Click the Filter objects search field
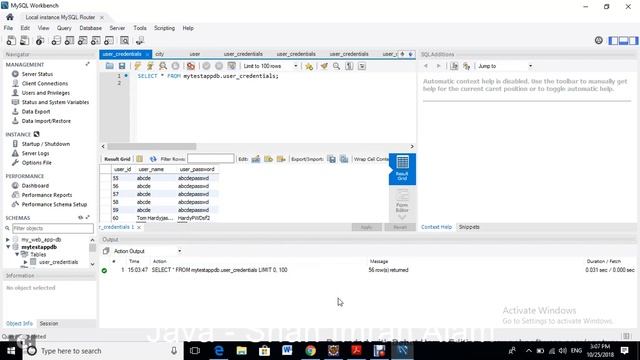Image resolution: width=640 pixels, height=360 pixels. 53,228
